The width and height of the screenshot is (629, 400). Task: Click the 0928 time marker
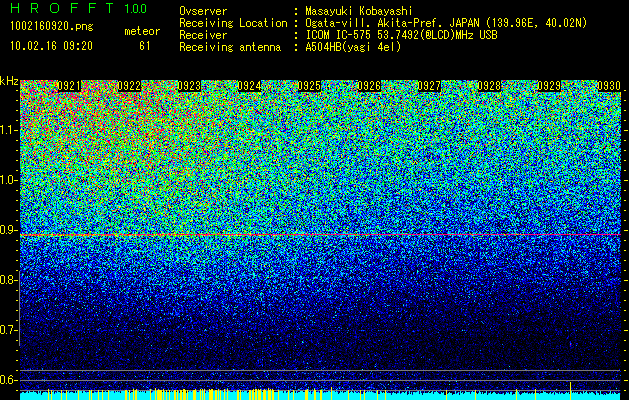(x=489, y=86)
